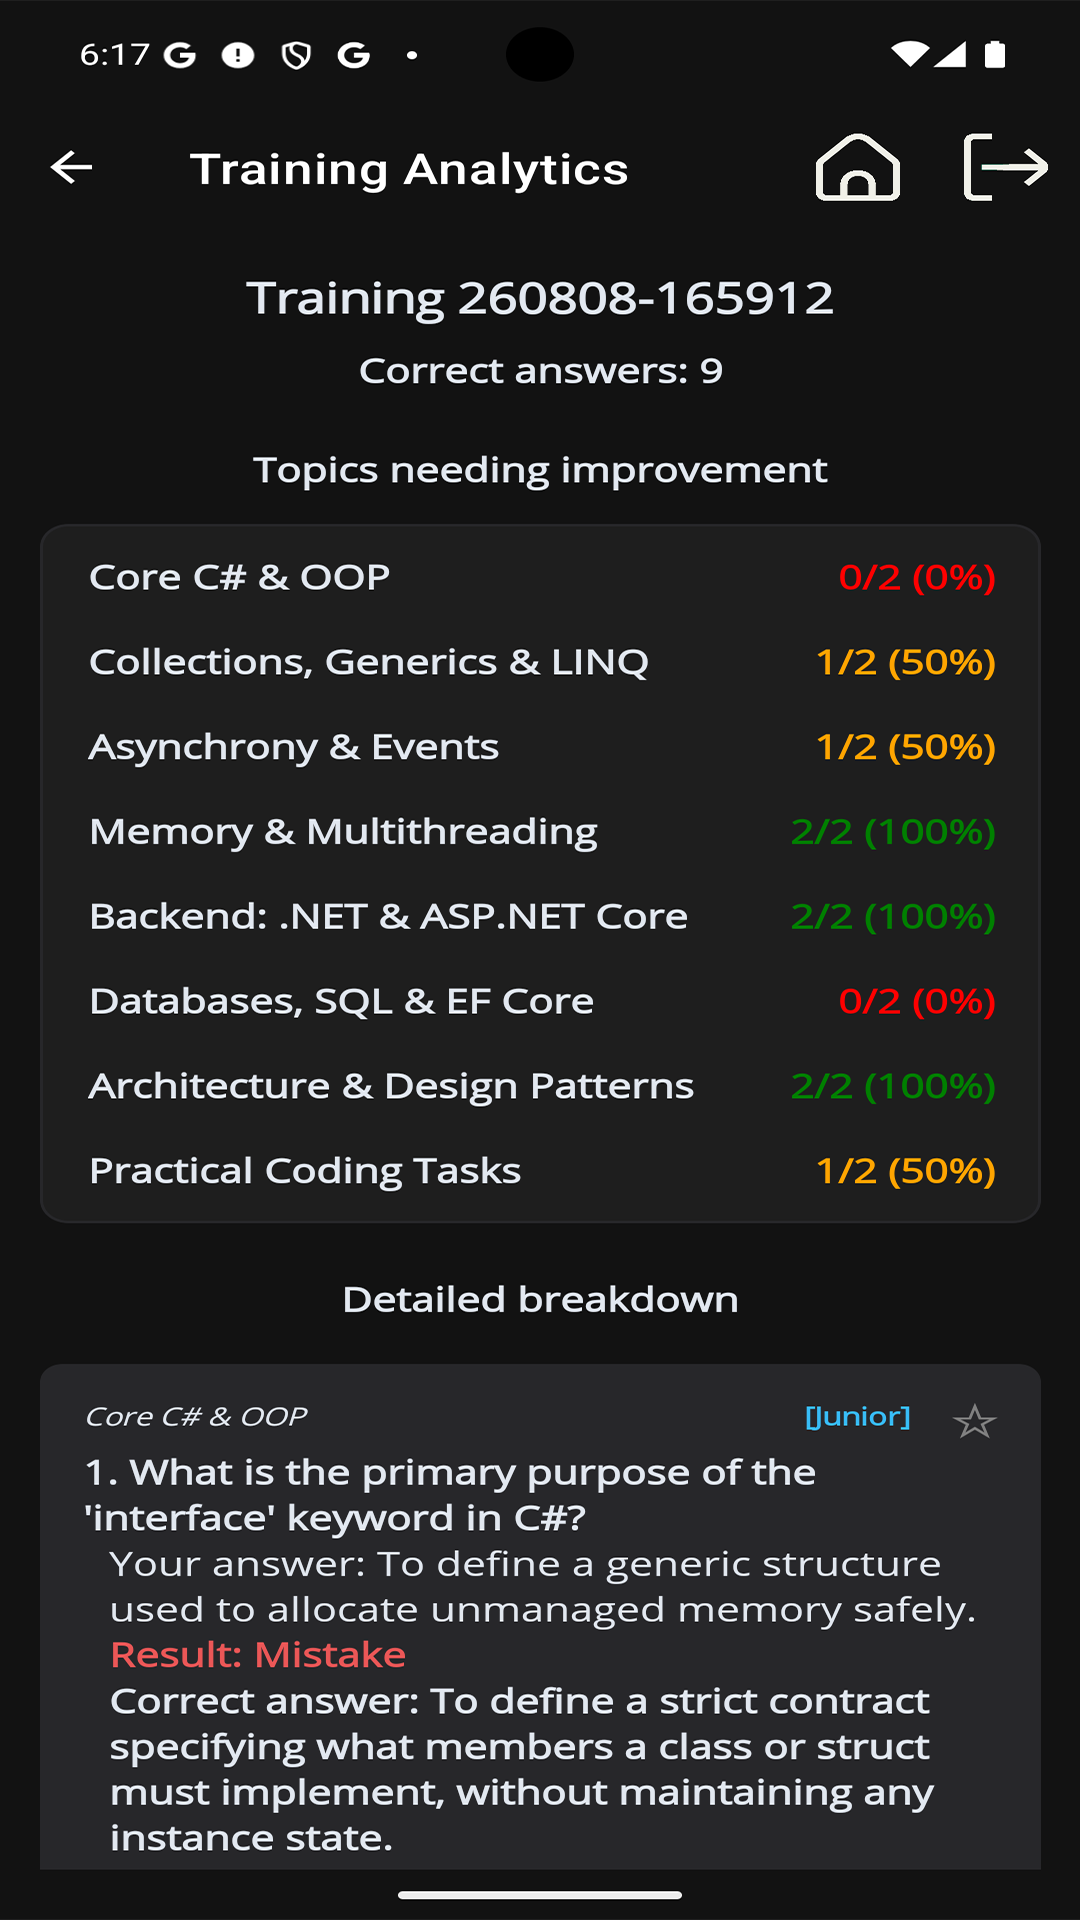Tap the battery status icon
Image resolution: width=1080 pixels, height=1920 pixels.
[995, 54]
